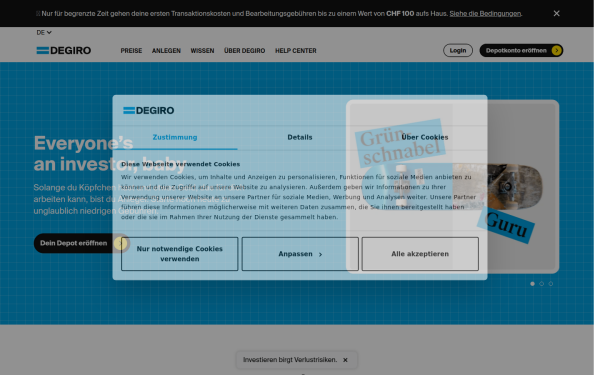Image resolution: width=600 pixels, height=375 pixels.
Task: Select the third carousel dot
Action: (551, 284)
